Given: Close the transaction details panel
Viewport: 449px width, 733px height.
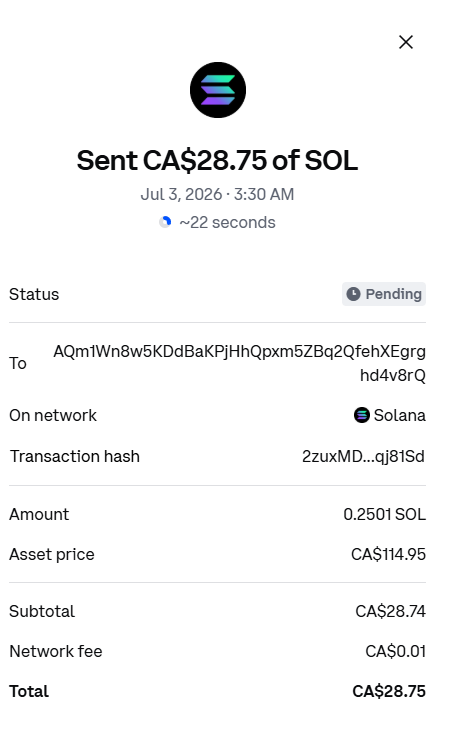Looking at the screenshot, I should pyautogui.click(x=406, y=42).
